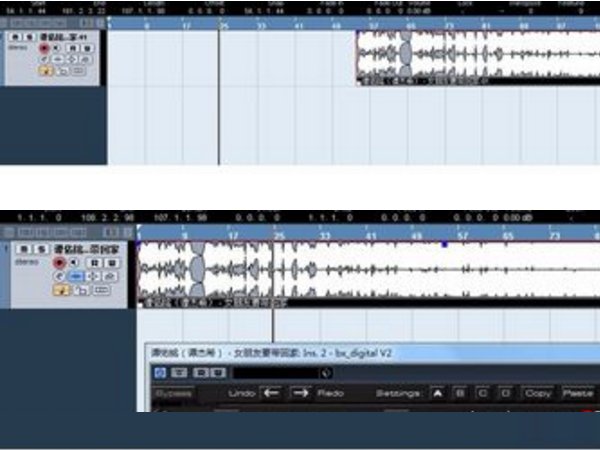The image size is (600, 450).
Task: Enable Read automation on lower track
Action: coord(94,263)
